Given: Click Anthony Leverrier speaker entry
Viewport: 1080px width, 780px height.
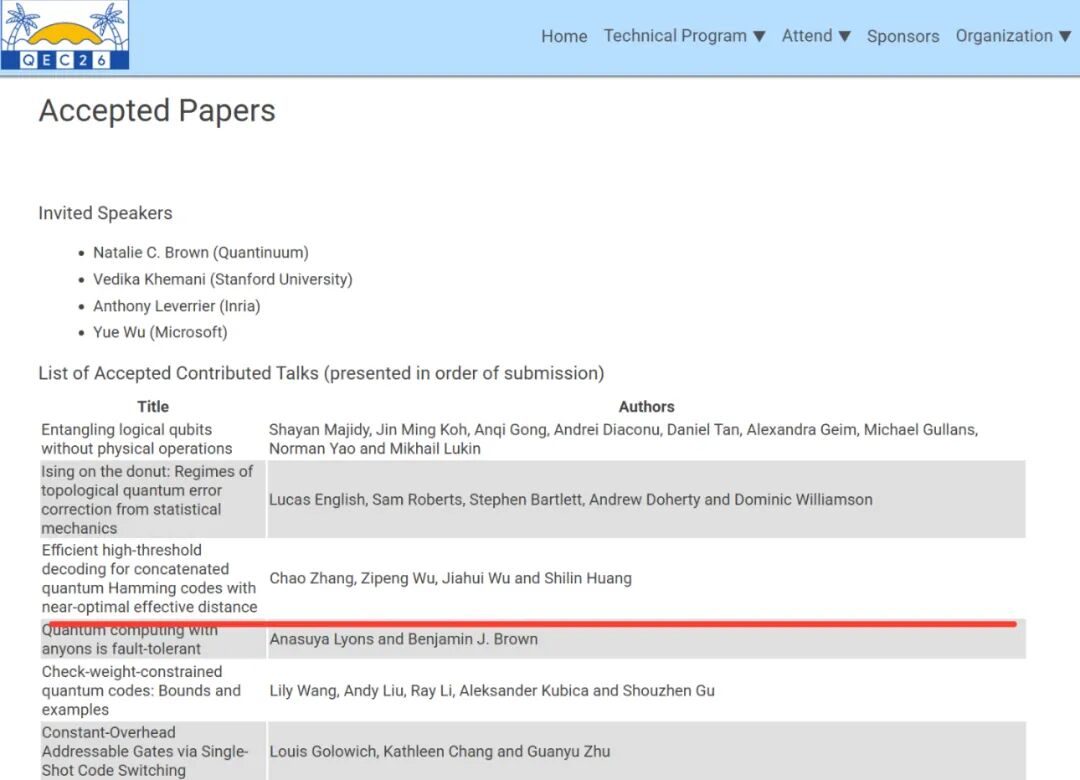Looking at the screenshot, I should click(176, 306).
